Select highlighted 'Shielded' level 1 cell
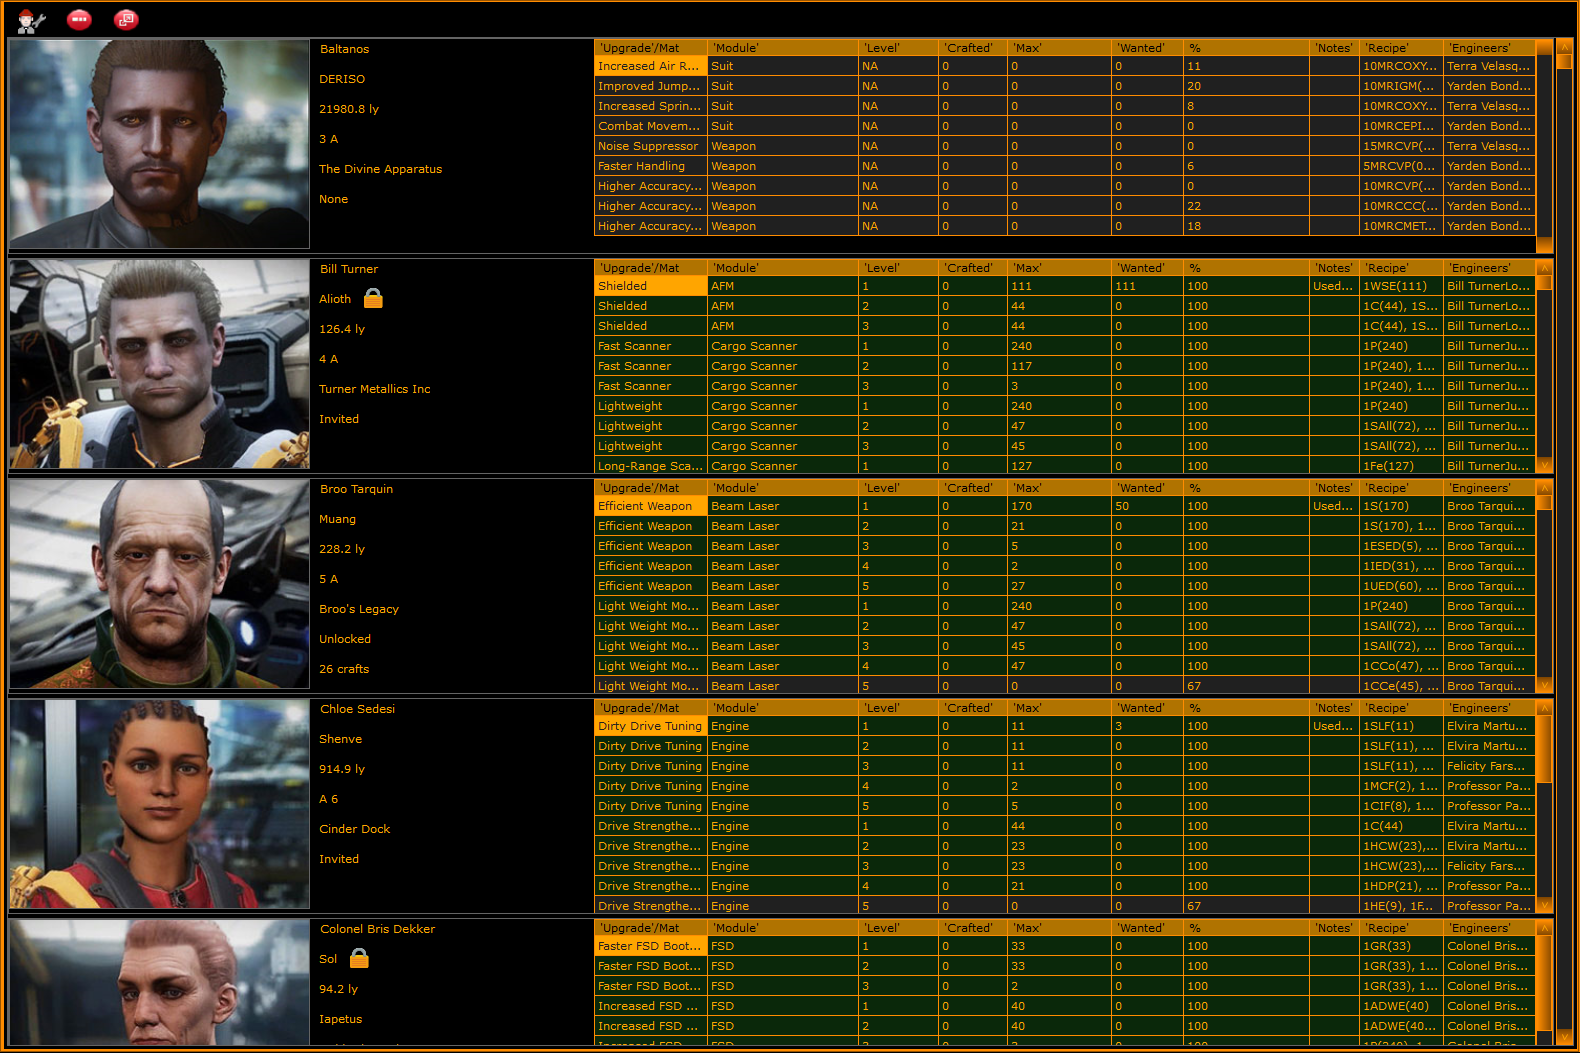The height and width of the screenshot is (1053, 1580). pos(650,286)
